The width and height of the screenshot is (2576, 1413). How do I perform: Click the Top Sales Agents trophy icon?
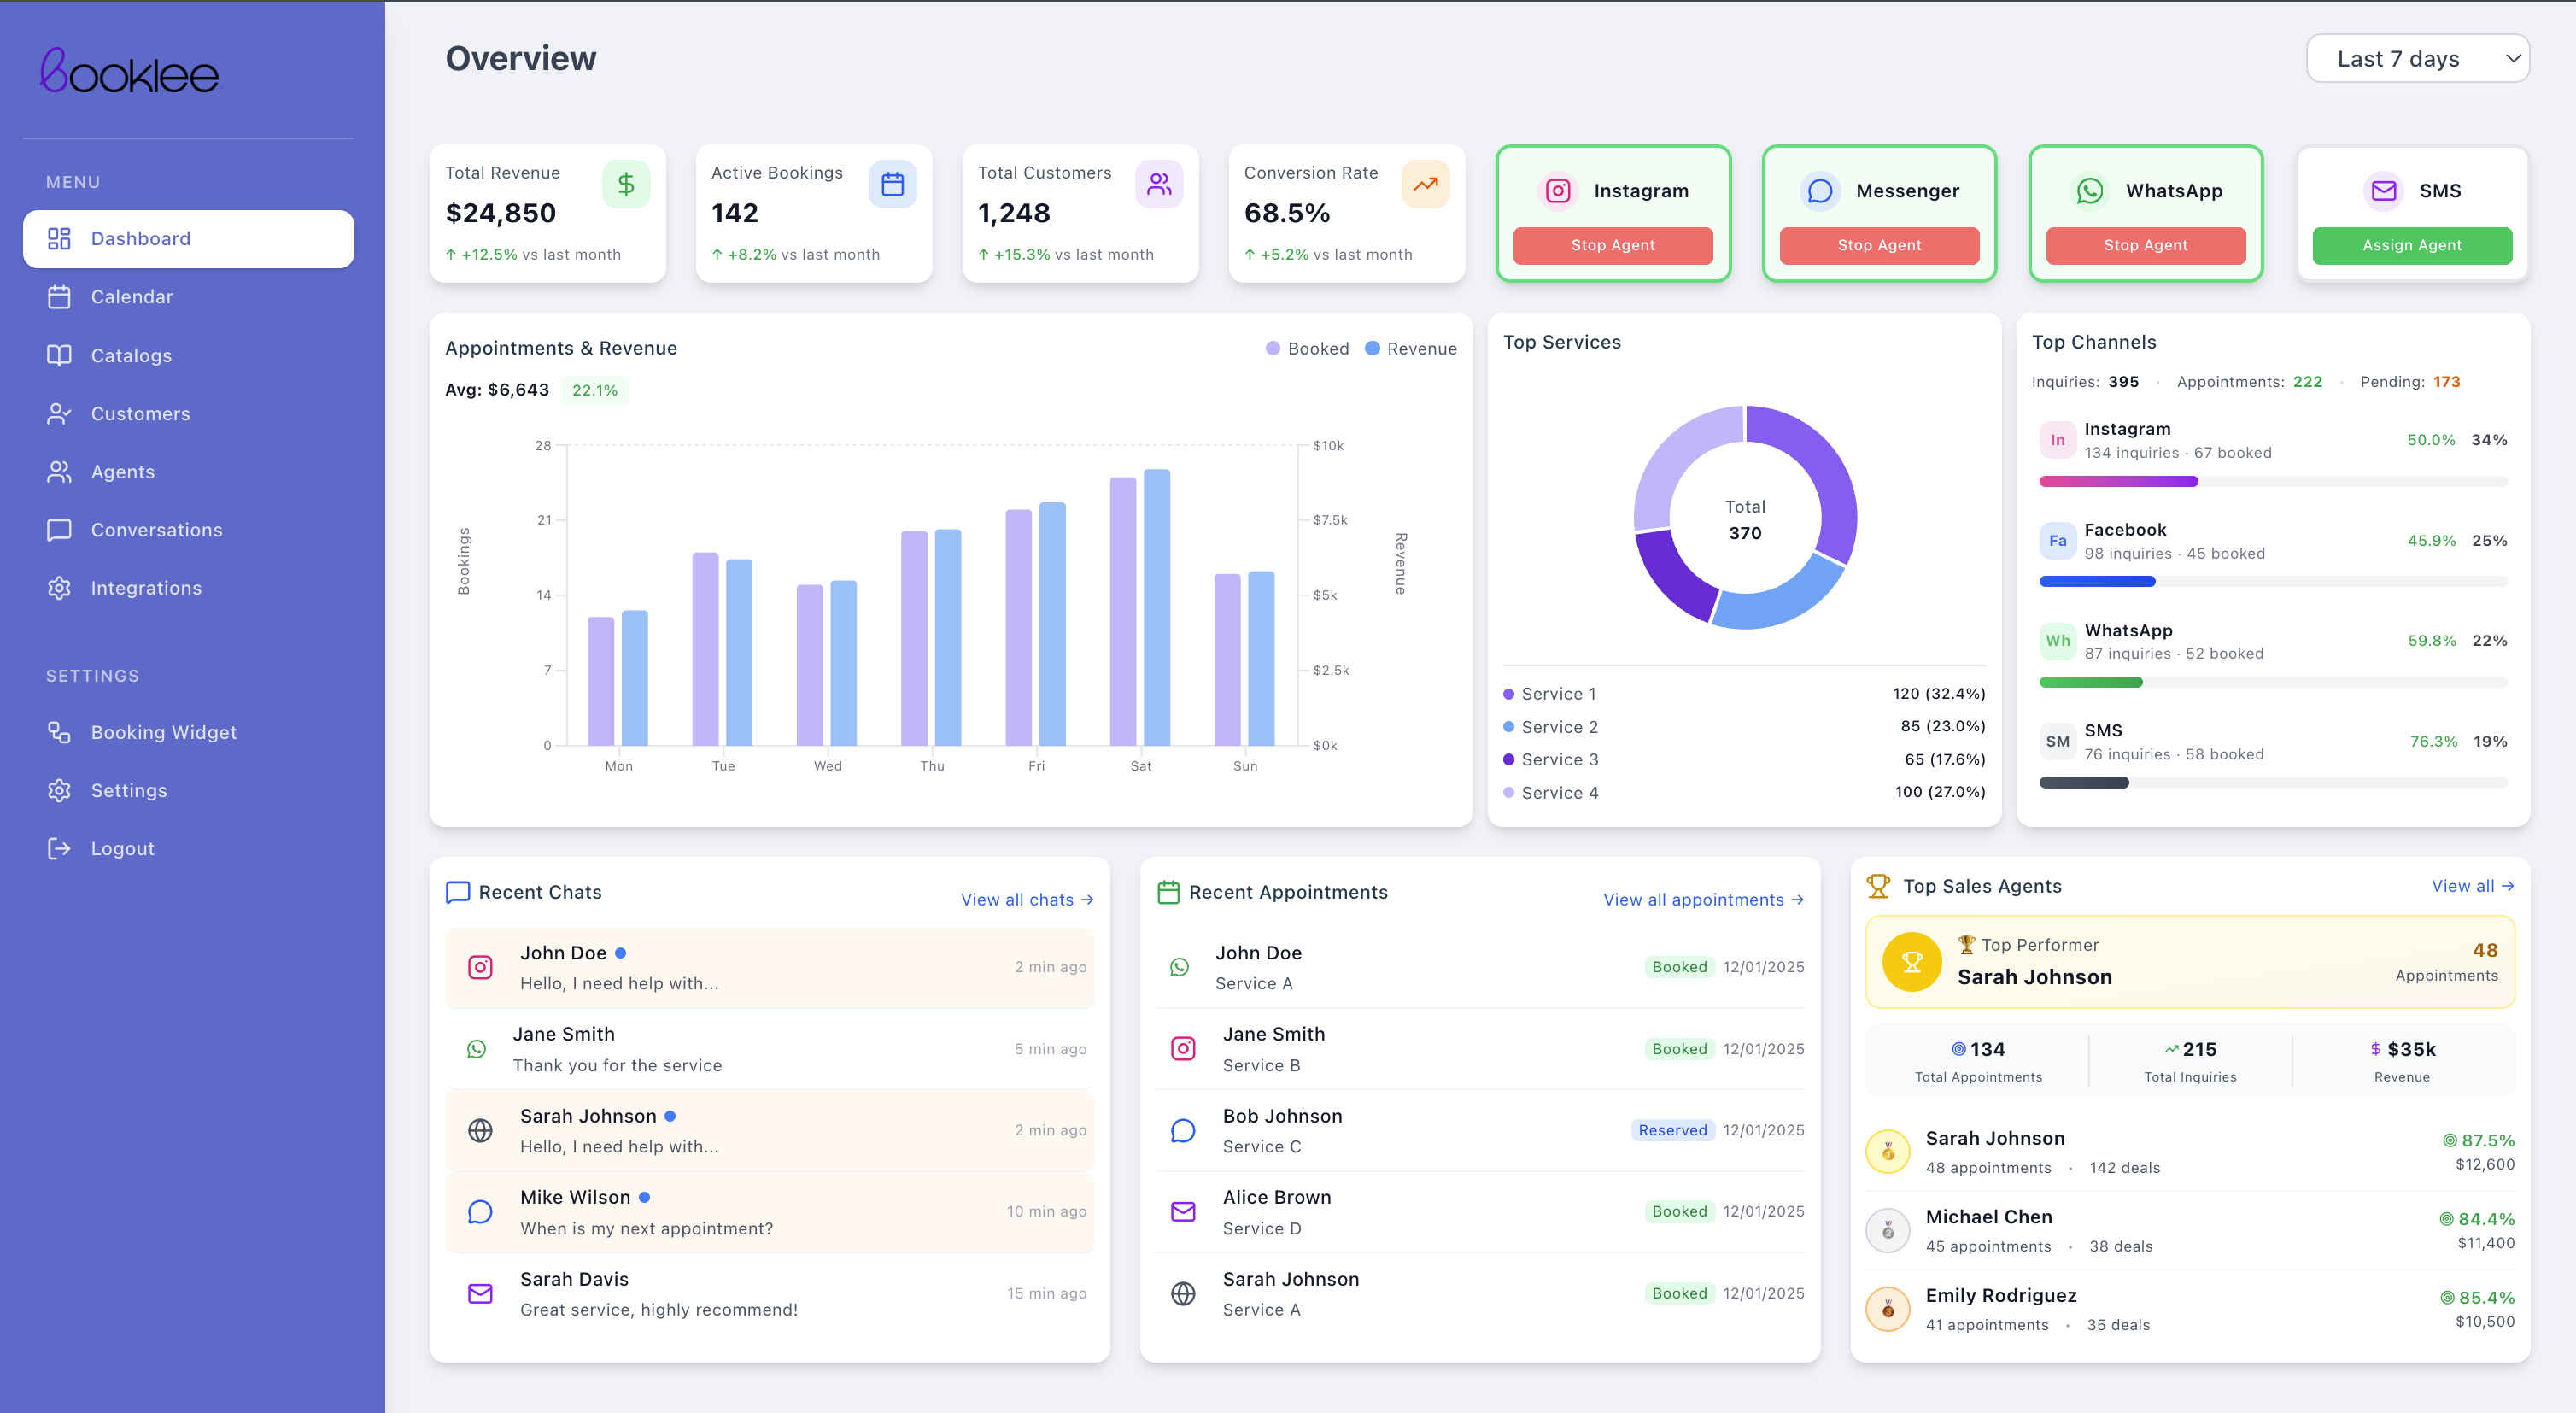[1878, 886]
